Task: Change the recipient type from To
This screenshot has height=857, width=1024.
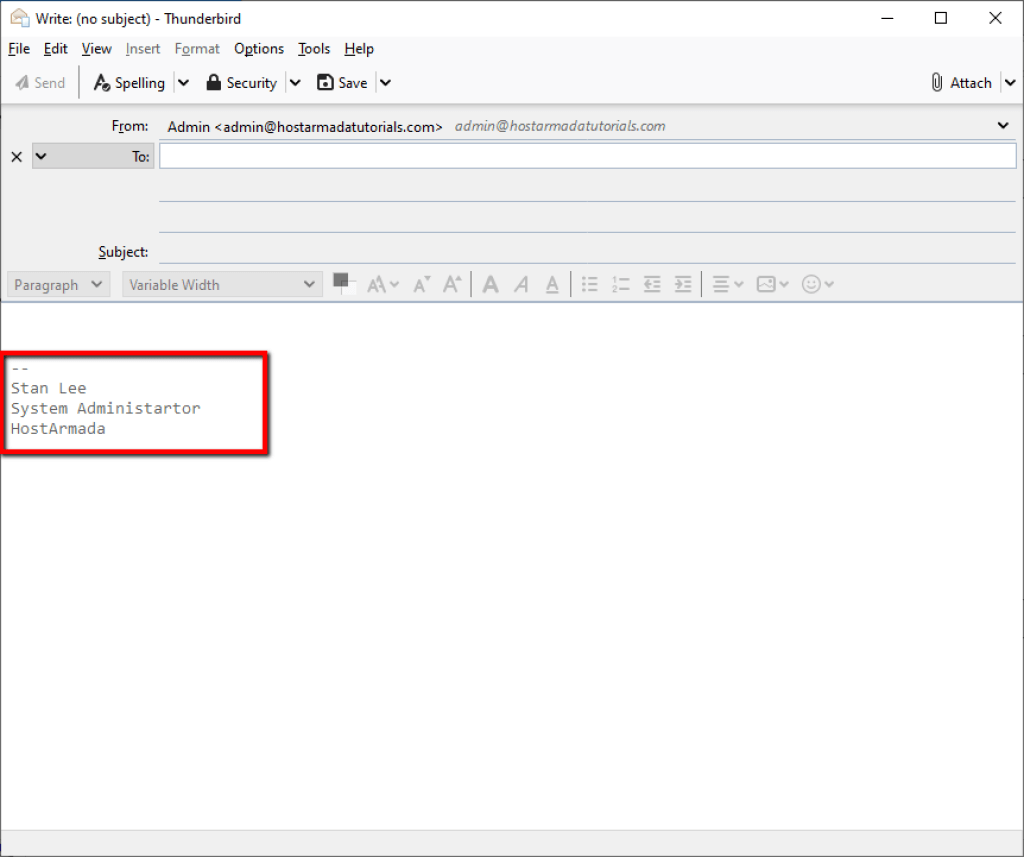Action: (x=41, y=156)
